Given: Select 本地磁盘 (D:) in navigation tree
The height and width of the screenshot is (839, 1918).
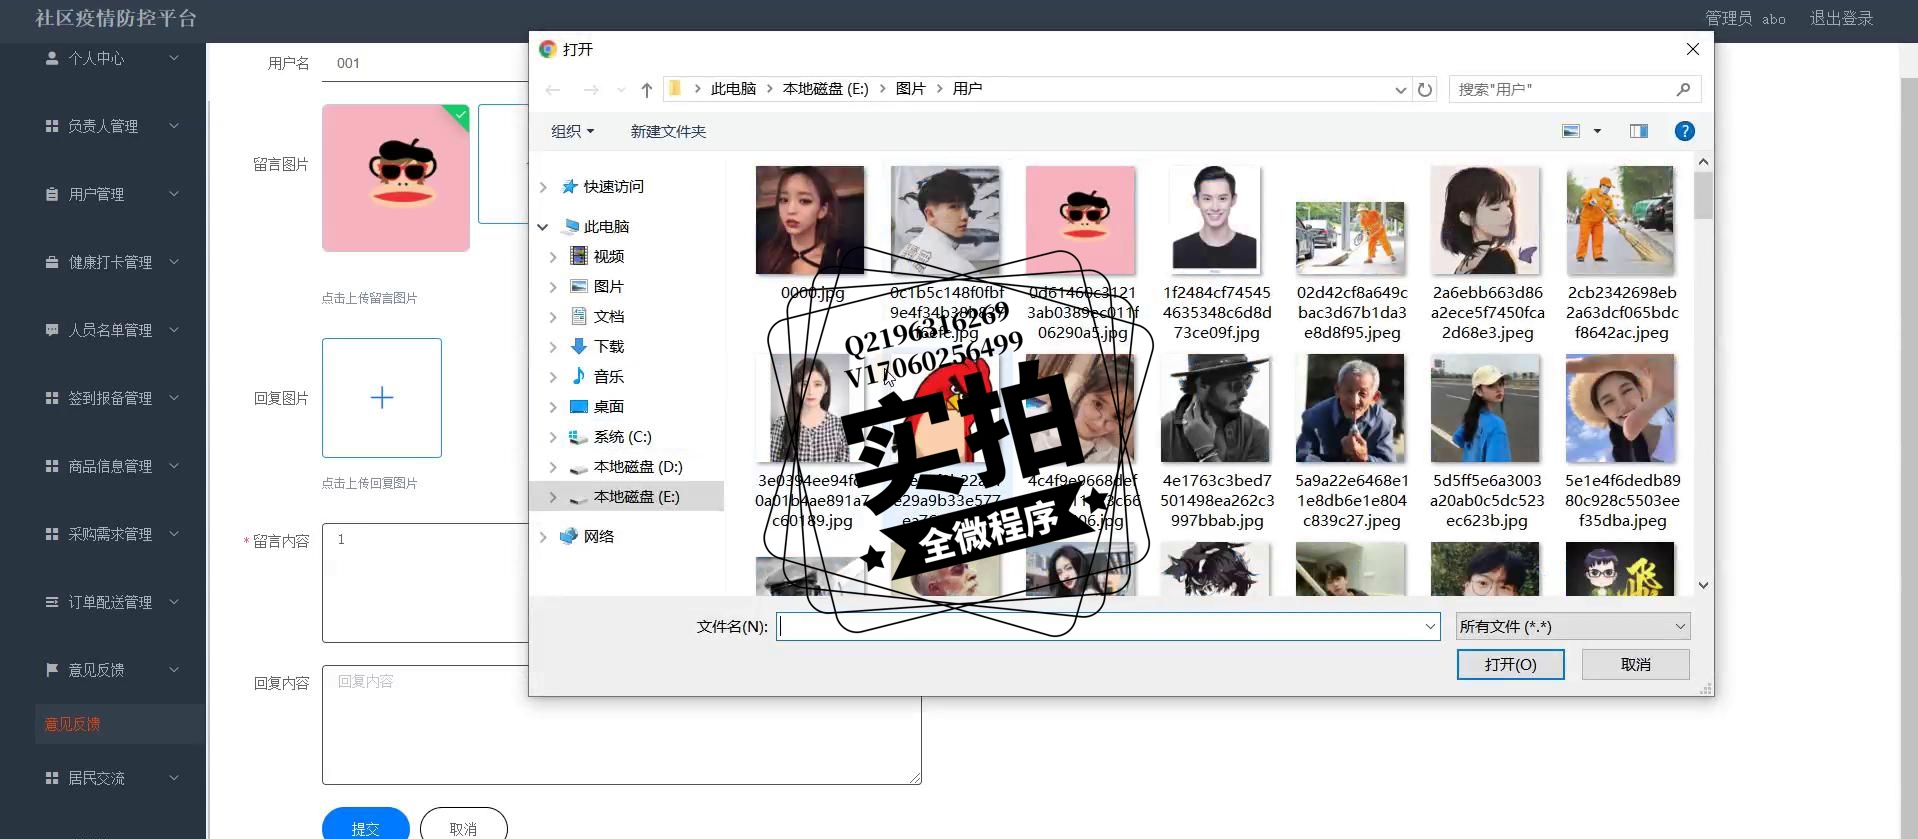Looking at the screenshot, I should click(x=626, y=467).
